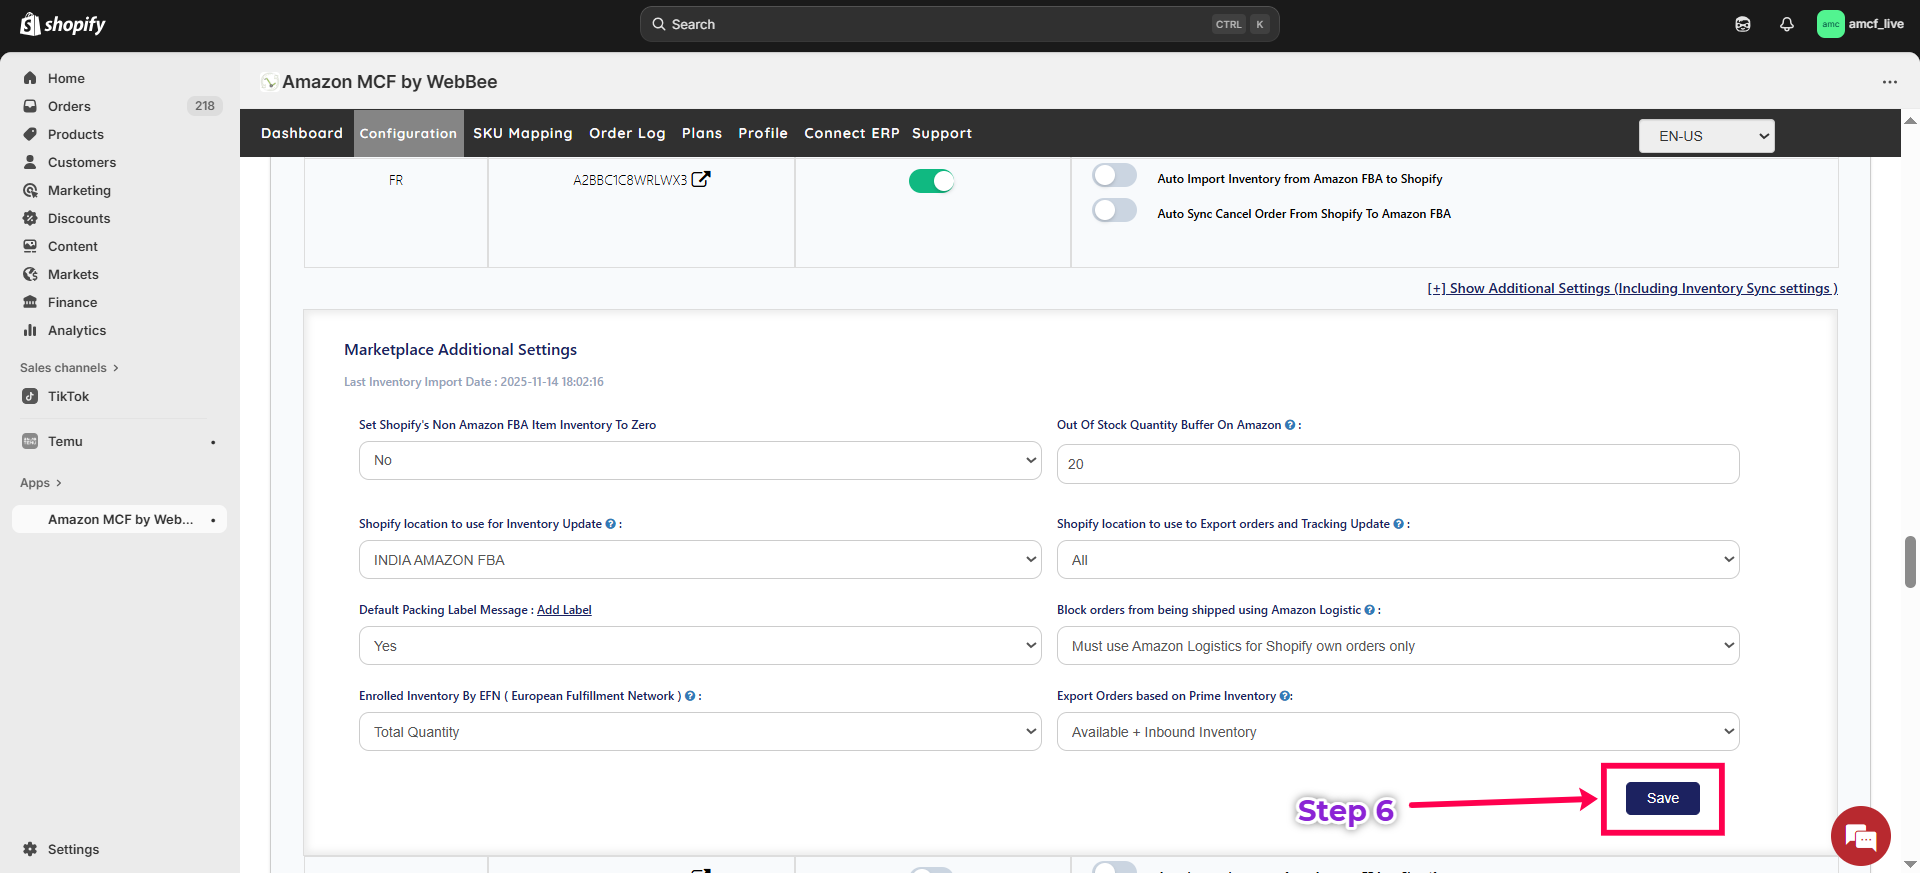Enable Auto Import Inventory from Amazon FBA toggle

coord(1114,176)
